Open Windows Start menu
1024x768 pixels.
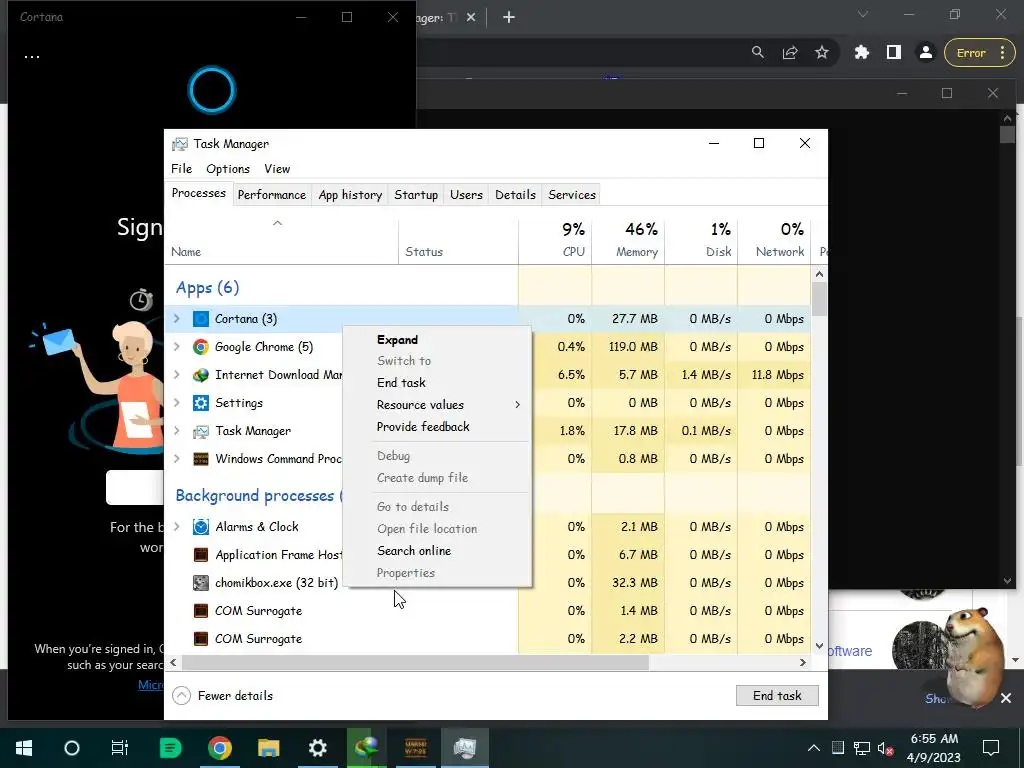(24, 748)
